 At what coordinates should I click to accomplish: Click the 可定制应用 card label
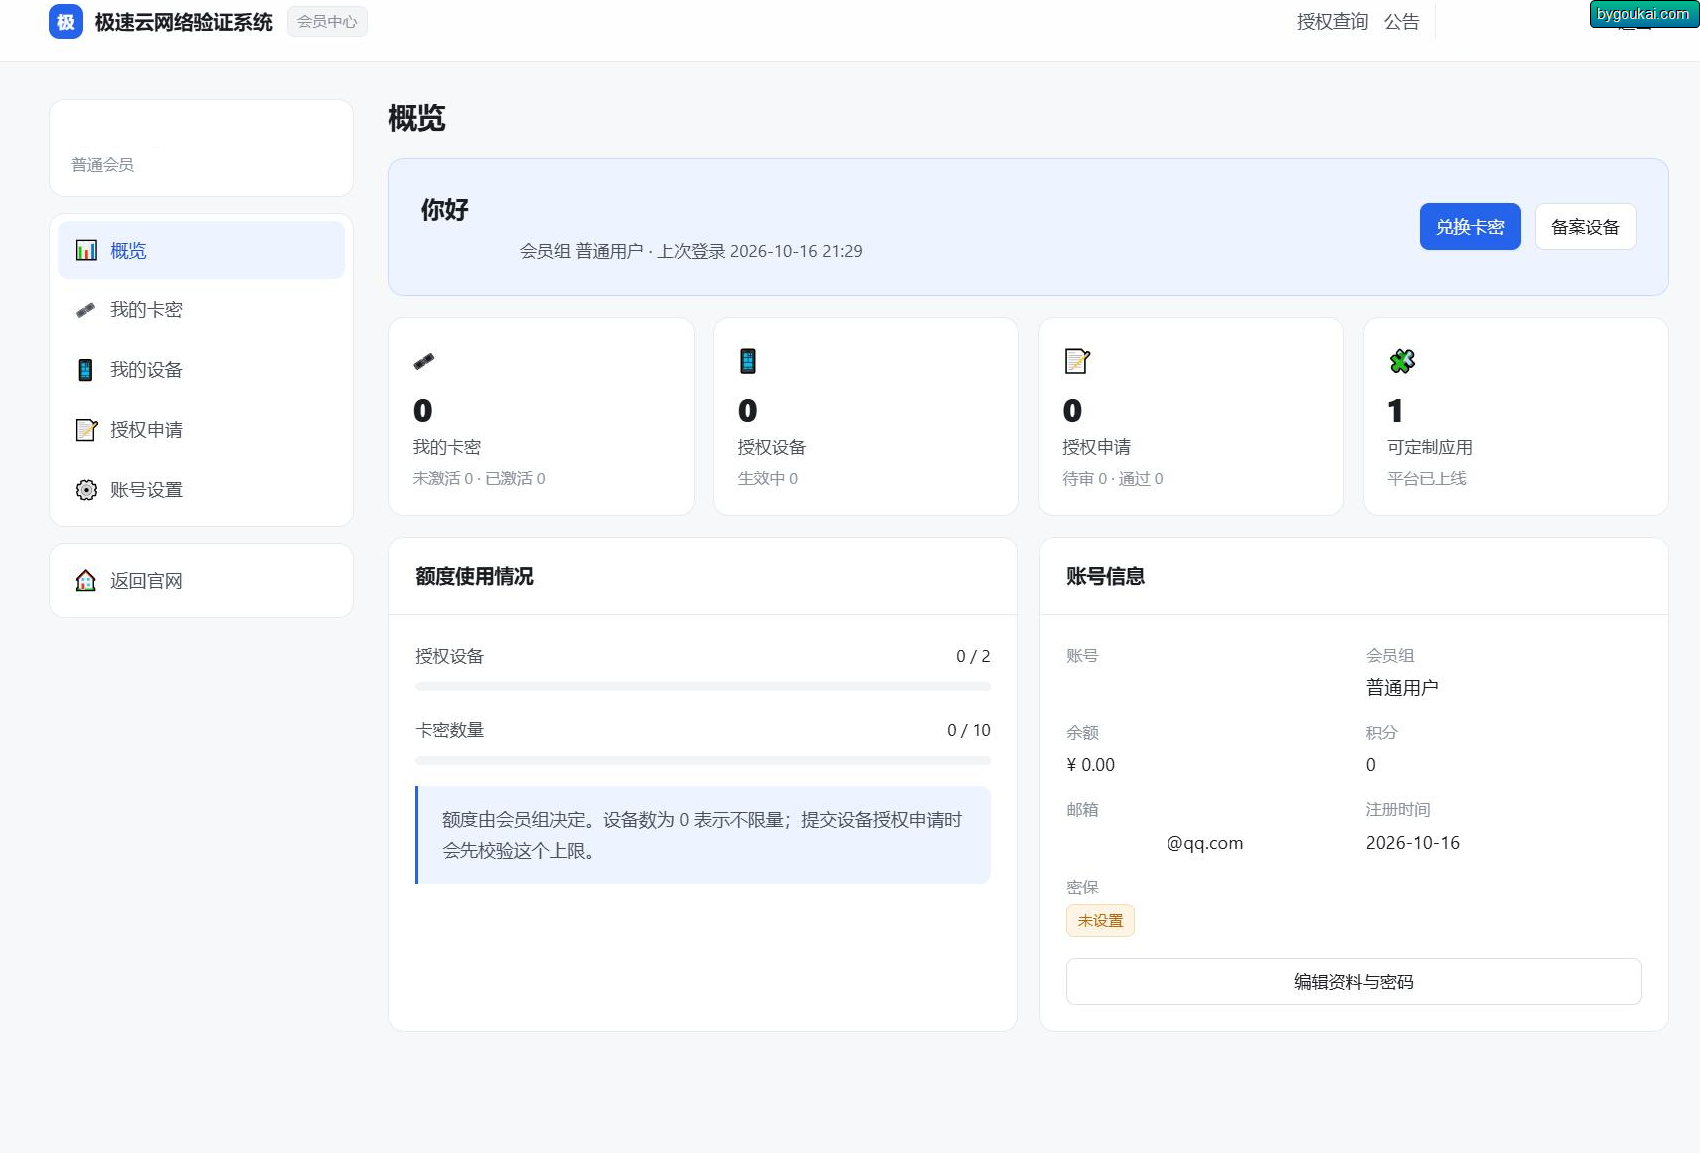coord(1430,447)
